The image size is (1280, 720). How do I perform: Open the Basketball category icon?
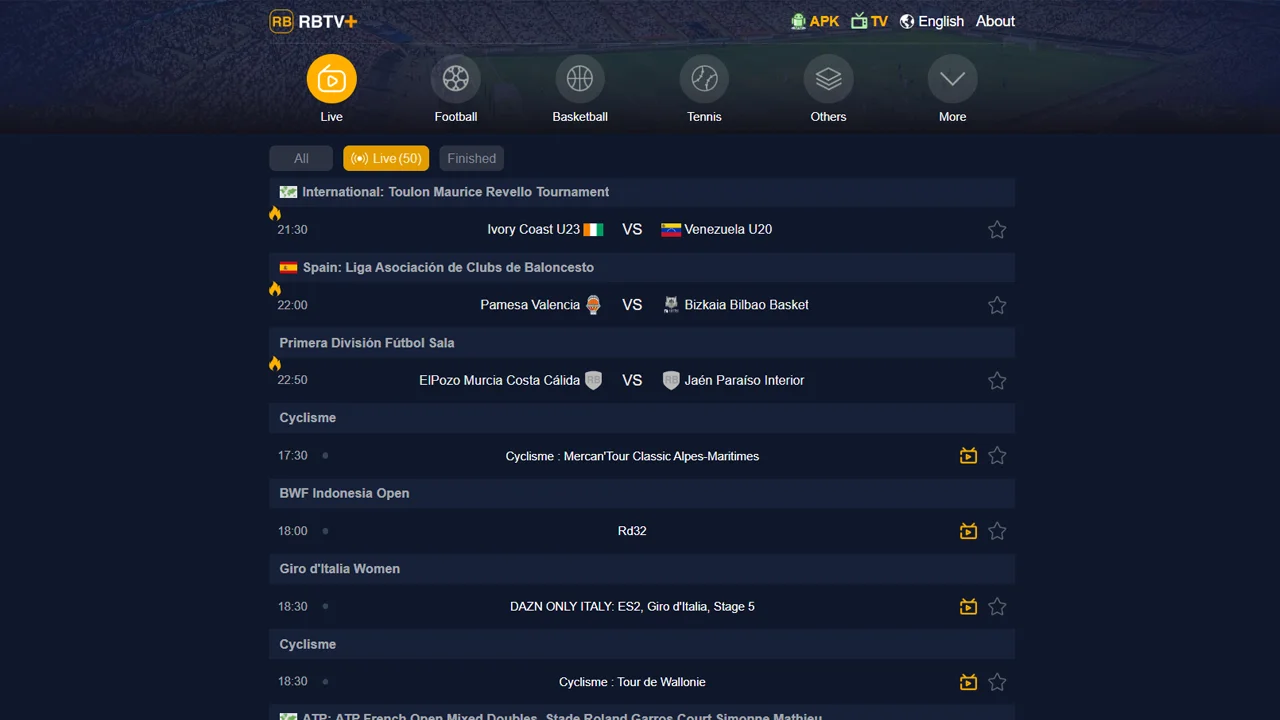point(580,79)
